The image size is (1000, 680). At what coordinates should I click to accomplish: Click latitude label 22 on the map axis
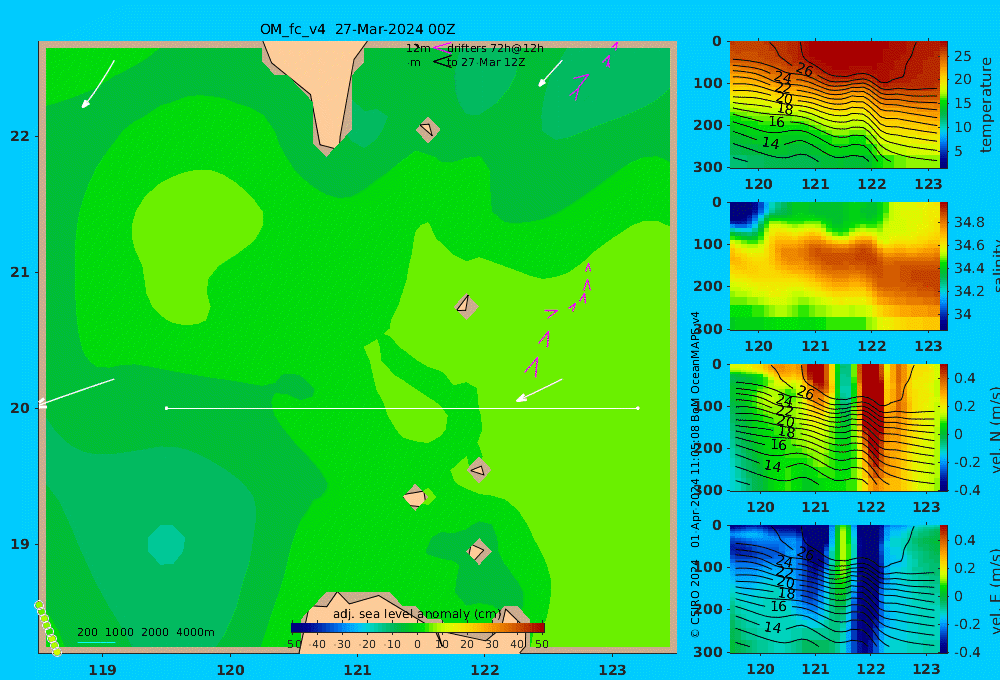(x=19, y=137)
